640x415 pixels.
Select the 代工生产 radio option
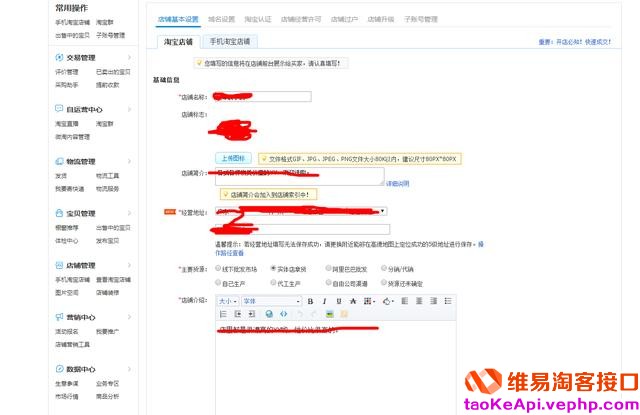click(x=273, y=282)
